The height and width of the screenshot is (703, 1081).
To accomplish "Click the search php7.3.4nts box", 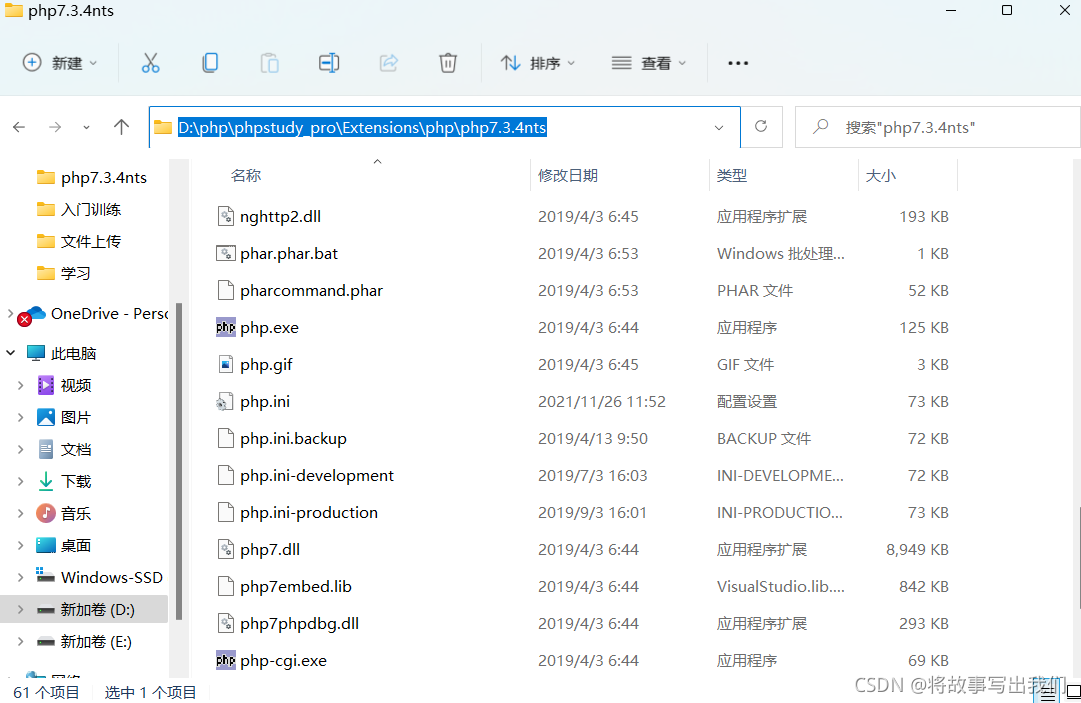I will point(938,128).
